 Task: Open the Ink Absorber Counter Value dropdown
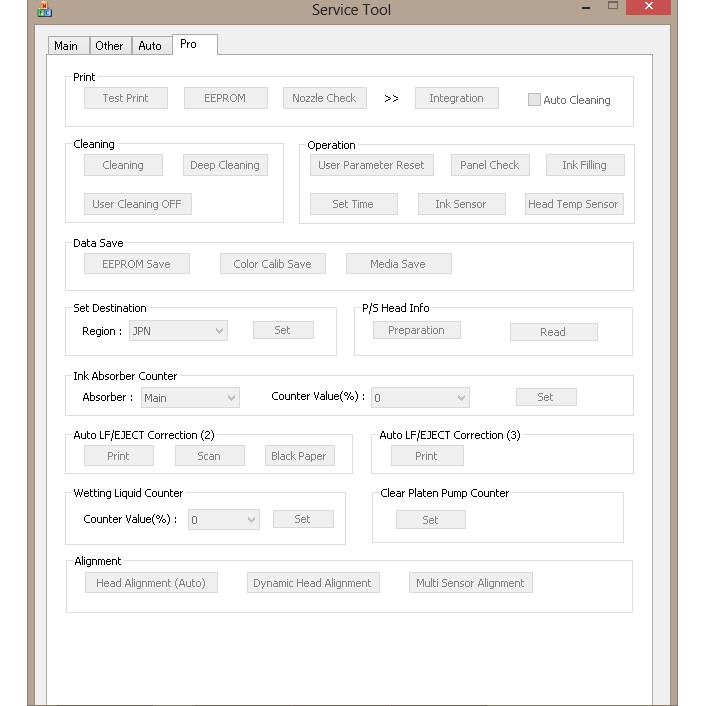420,398
